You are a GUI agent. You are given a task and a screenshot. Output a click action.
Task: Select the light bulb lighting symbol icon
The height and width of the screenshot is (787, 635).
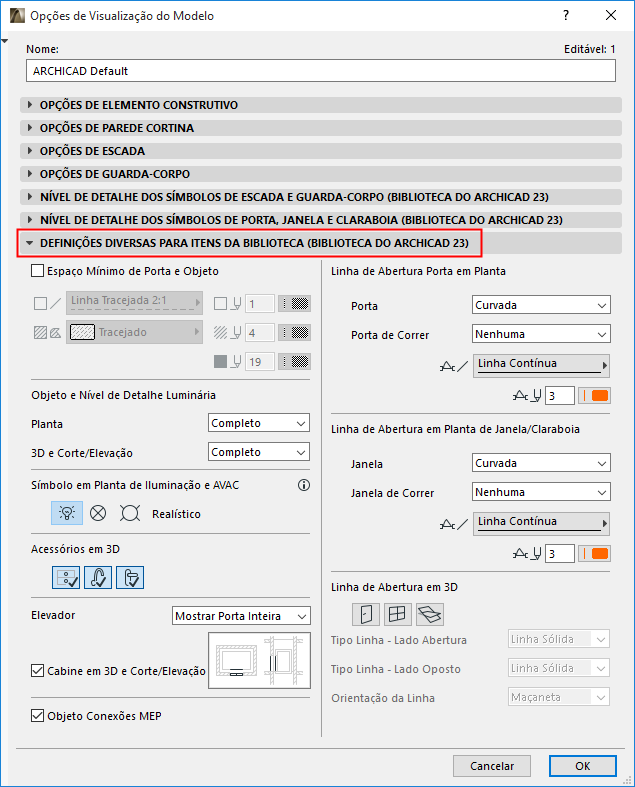coord(67,513)
